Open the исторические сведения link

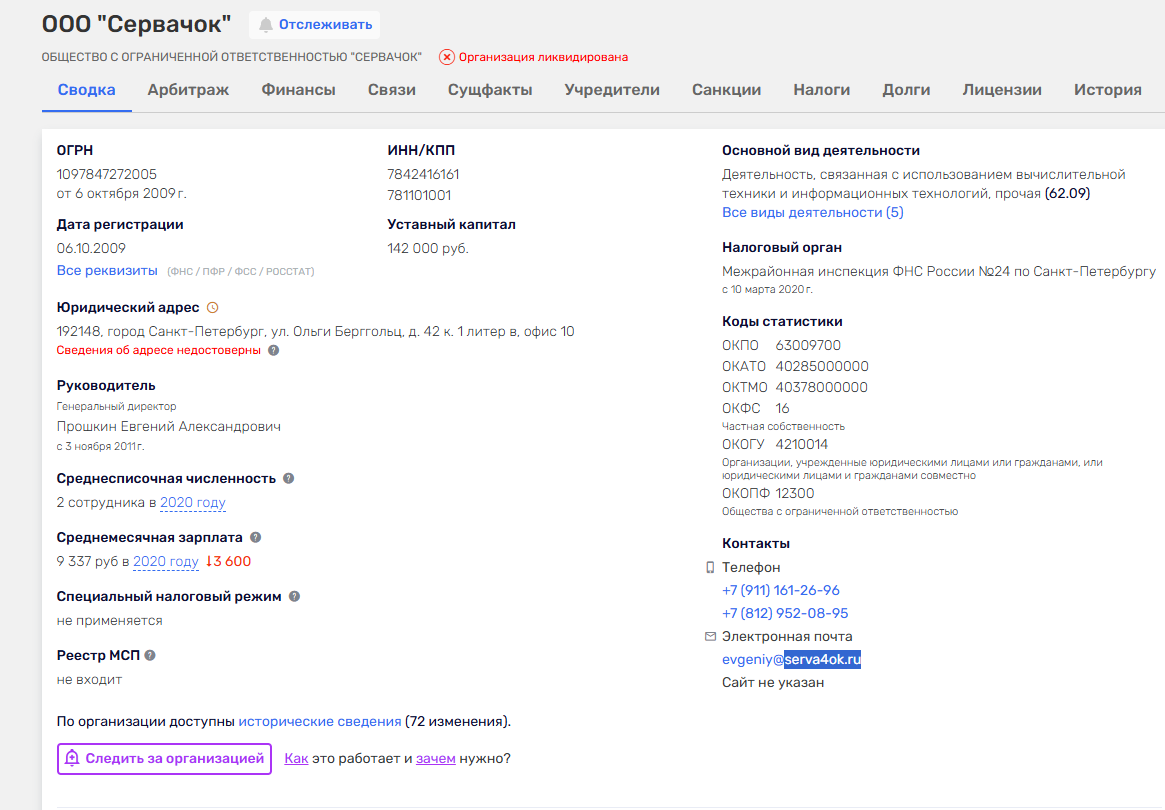pyautogui.click(x=319, y=722)
